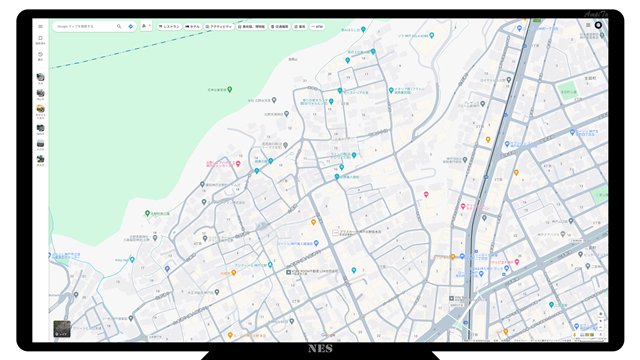Open the Recents history icon
The width and height of the screenshot is (640, 360).
click(40, 55)
